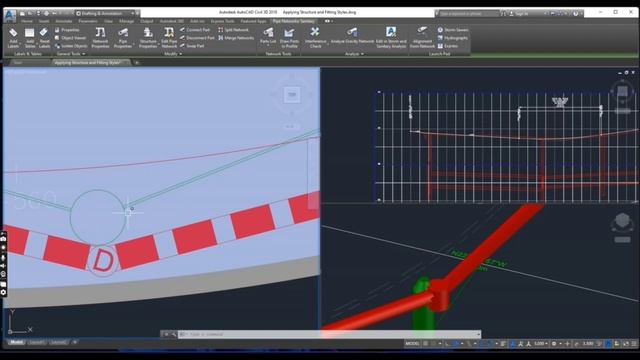
Task: Switch to the Model layout tab
Action: pyautogui.click(x=16, y=342)
